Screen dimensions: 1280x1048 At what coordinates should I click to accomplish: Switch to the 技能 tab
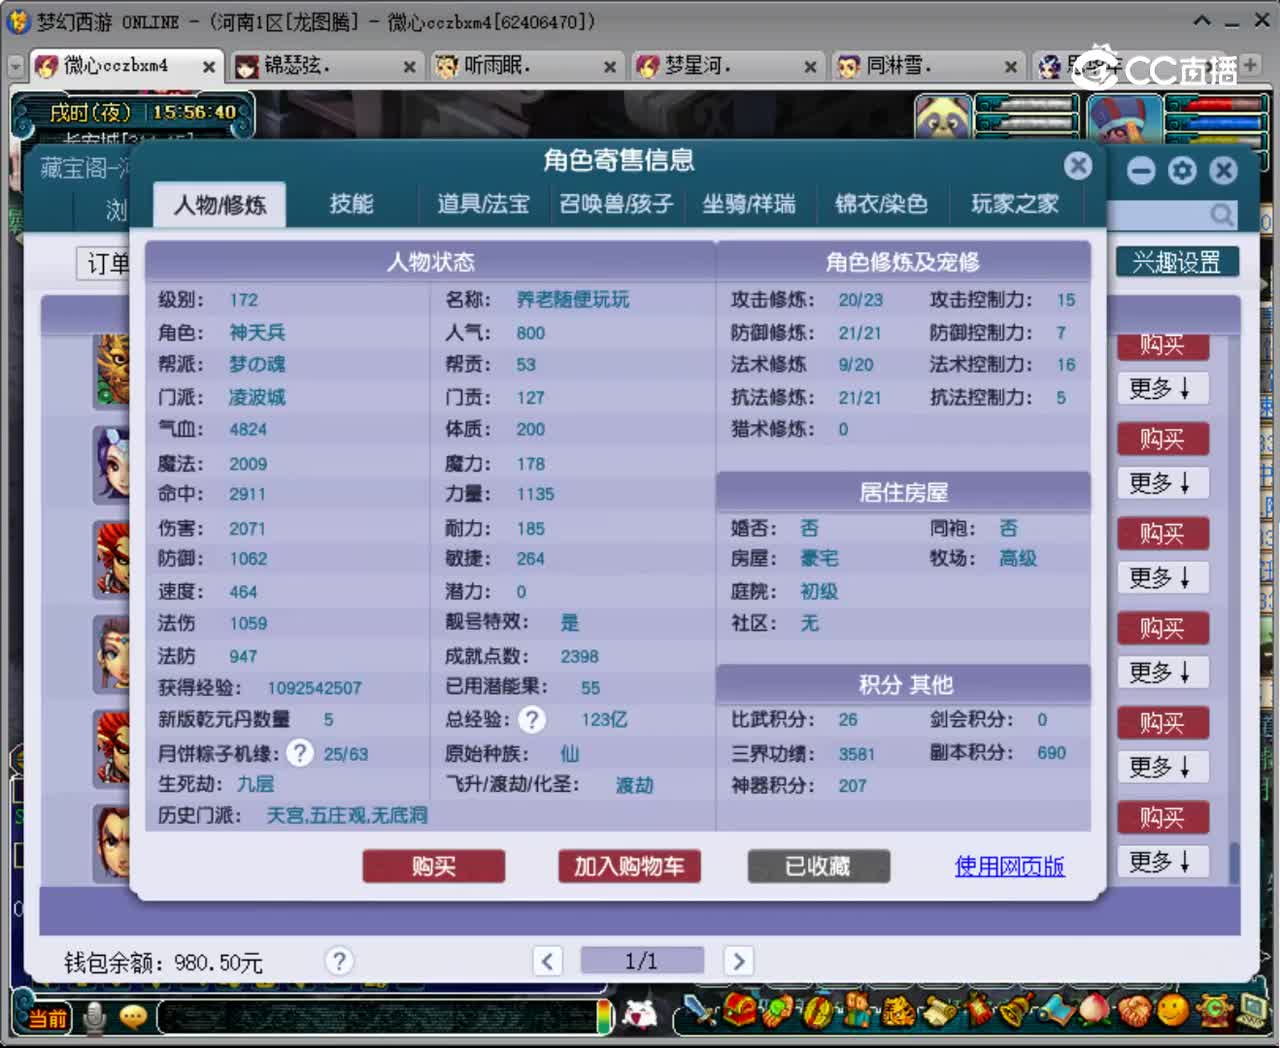351,204
